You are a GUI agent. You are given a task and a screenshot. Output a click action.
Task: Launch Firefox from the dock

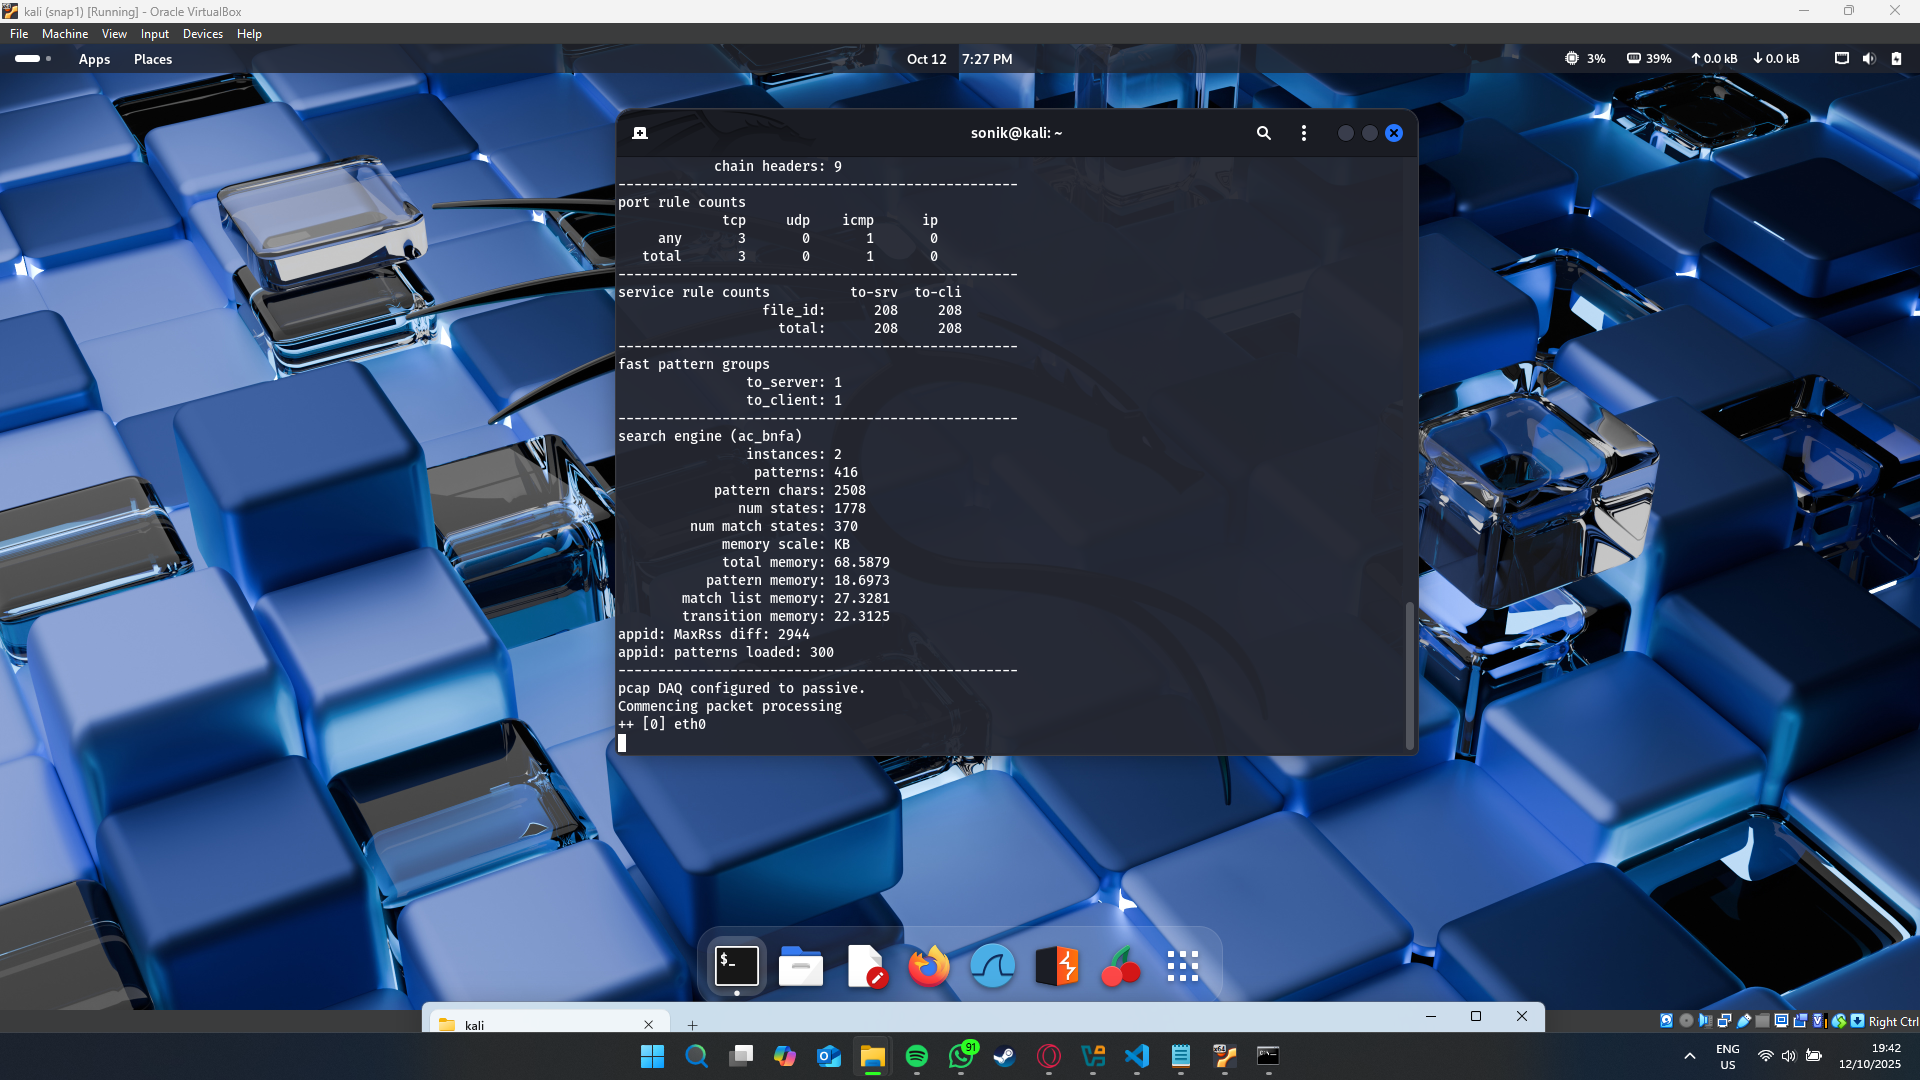point(929,967)
